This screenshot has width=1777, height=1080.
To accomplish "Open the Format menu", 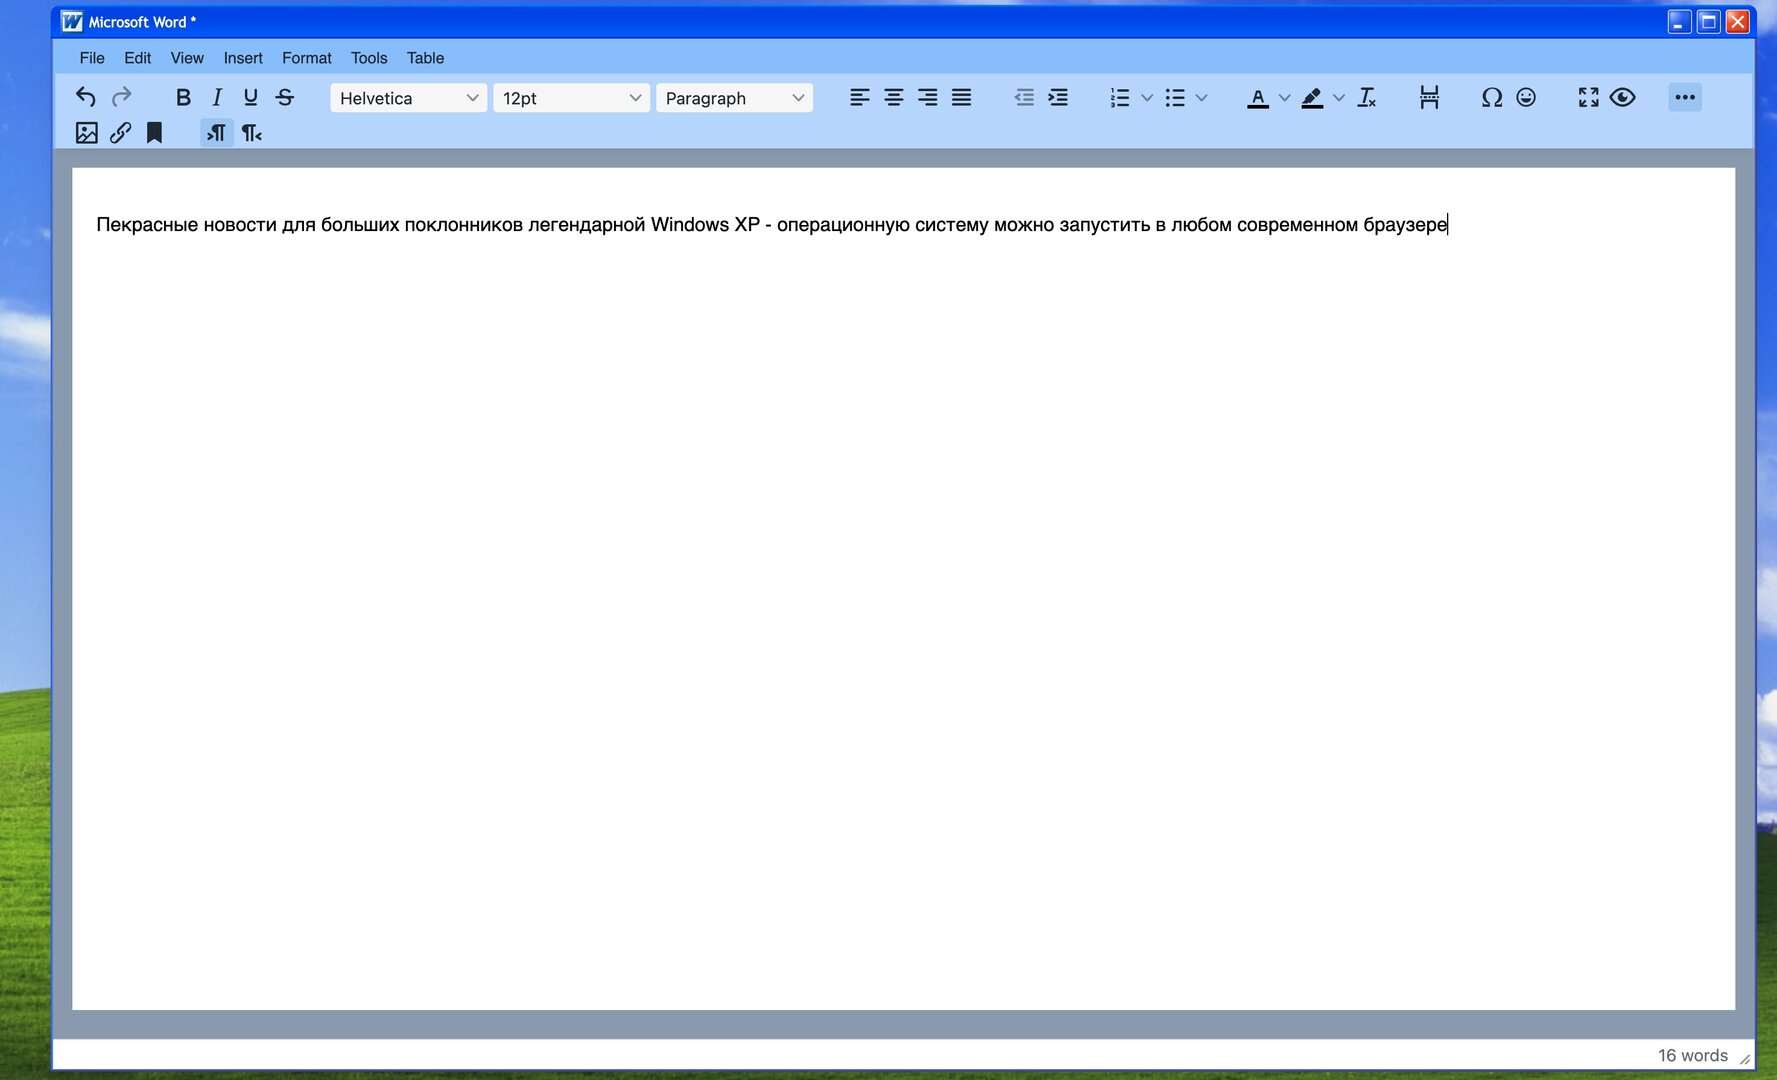I will click(x=307, y=58).
